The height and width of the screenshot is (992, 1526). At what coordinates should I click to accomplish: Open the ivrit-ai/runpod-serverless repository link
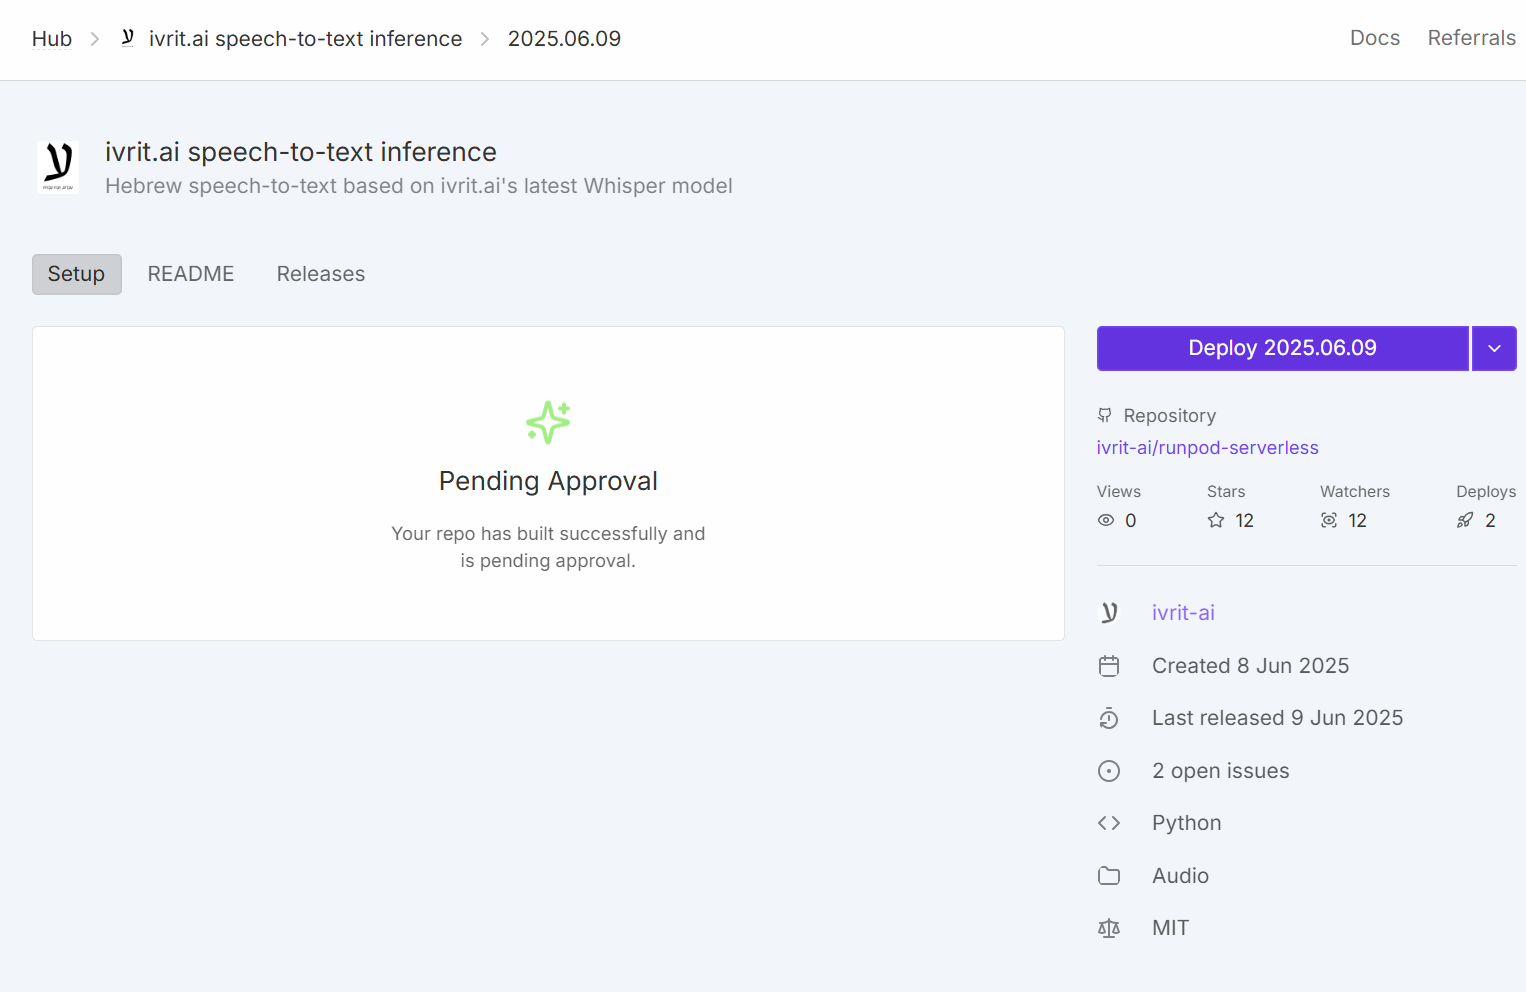click(1208, 448)
